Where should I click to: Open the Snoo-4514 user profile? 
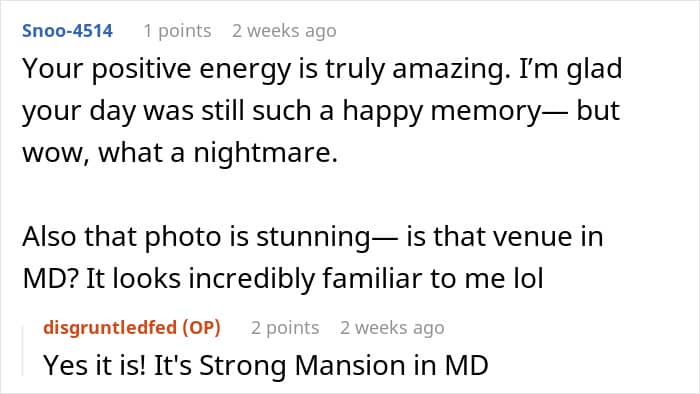point(67,31)
